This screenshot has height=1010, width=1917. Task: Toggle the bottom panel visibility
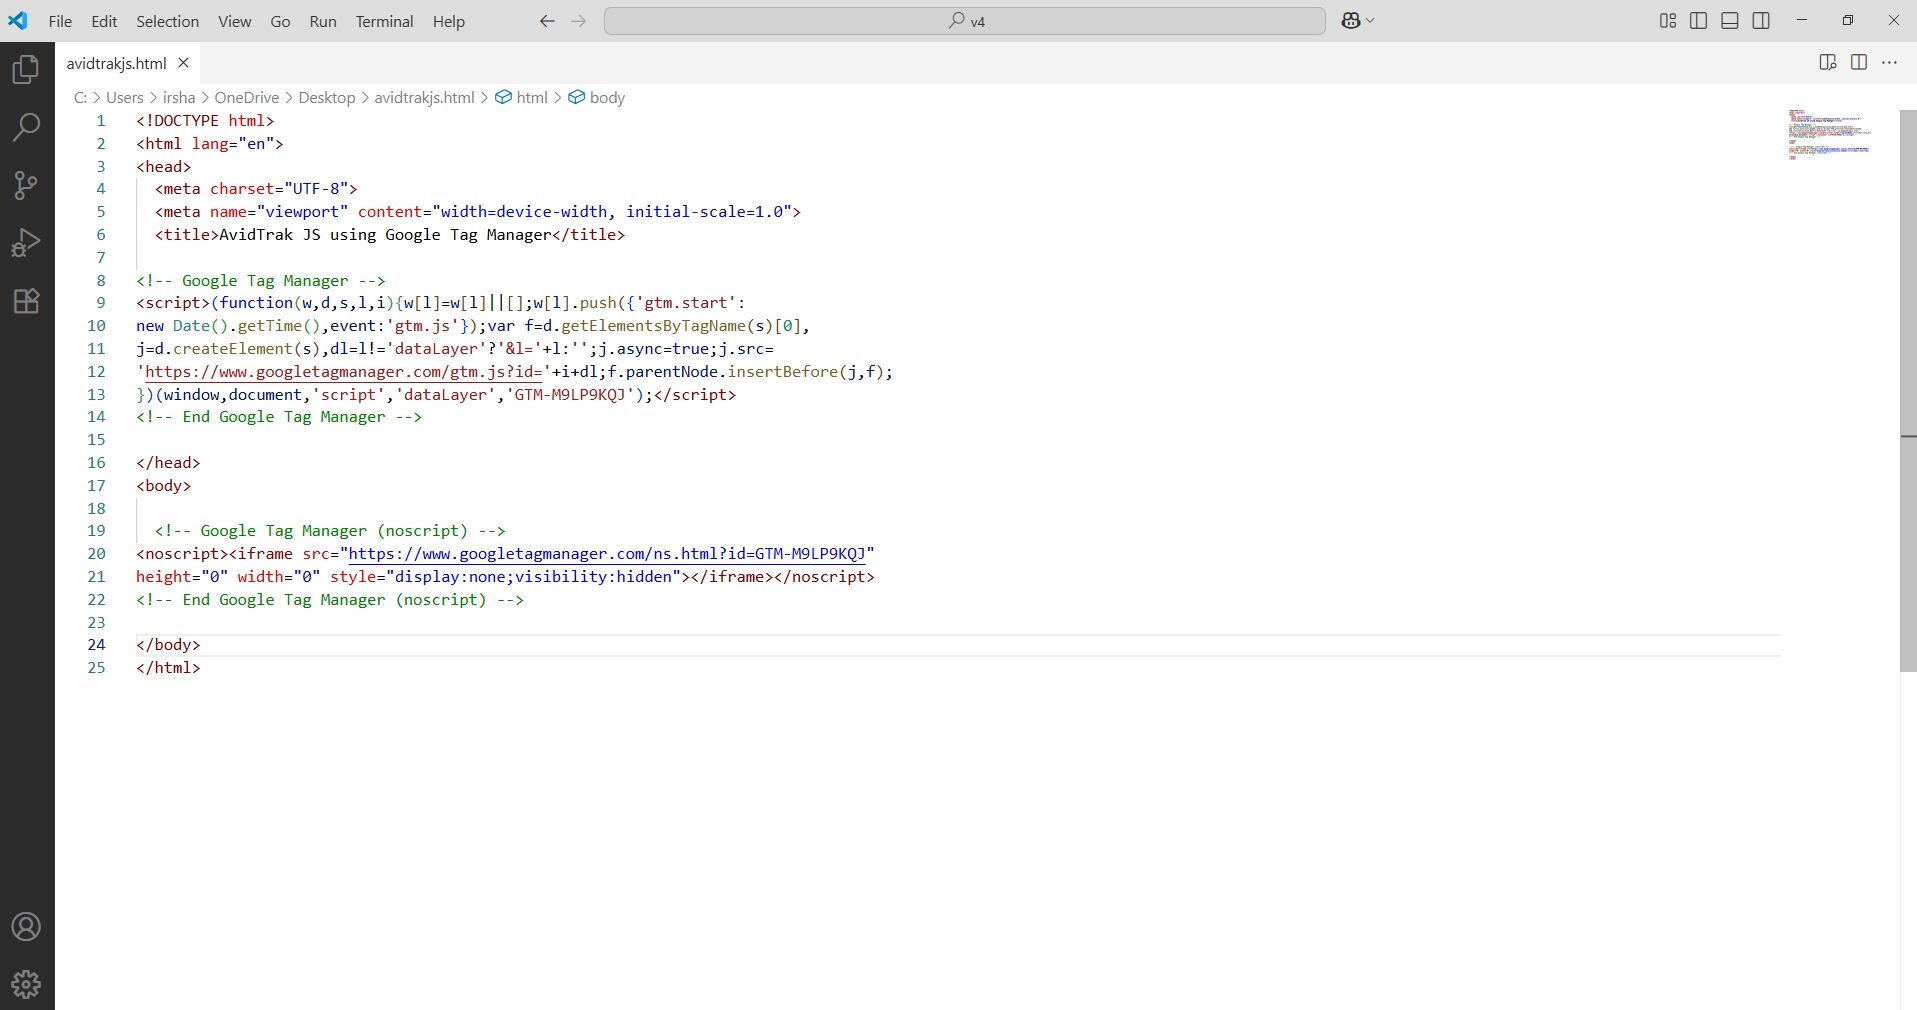tap(1730, 20)
